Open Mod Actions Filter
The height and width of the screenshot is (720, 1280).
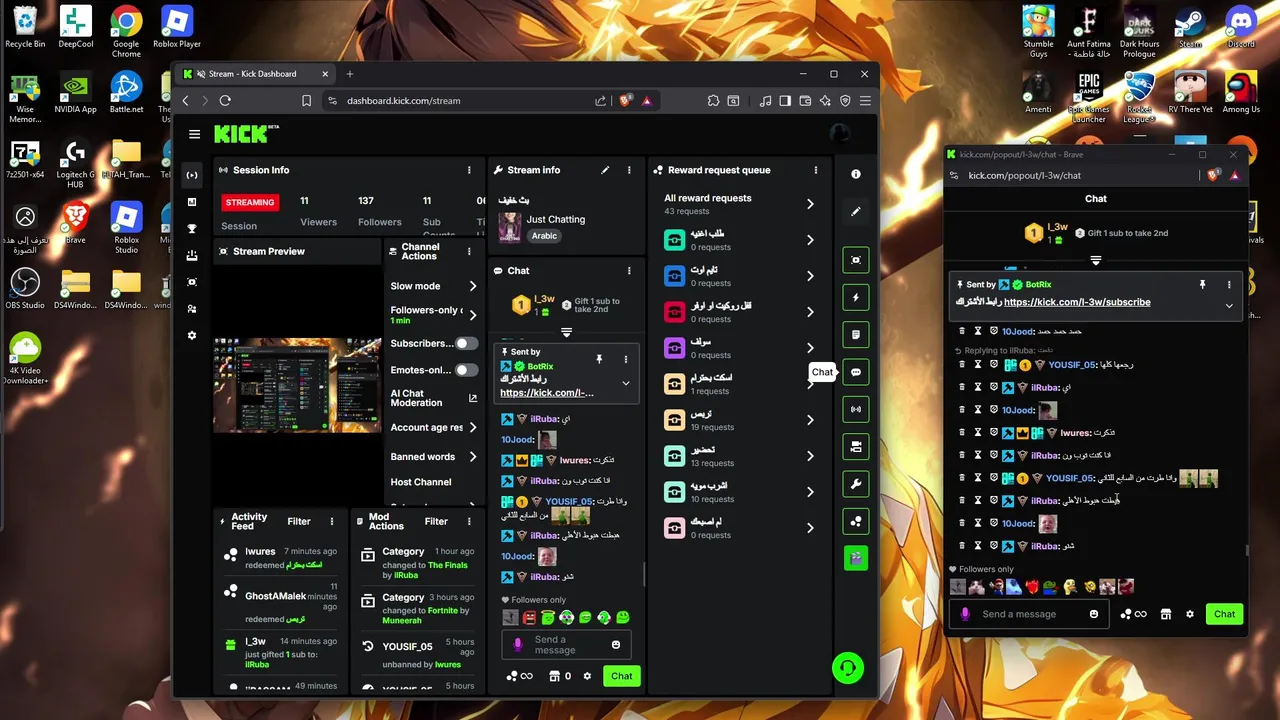pos(436,521)
